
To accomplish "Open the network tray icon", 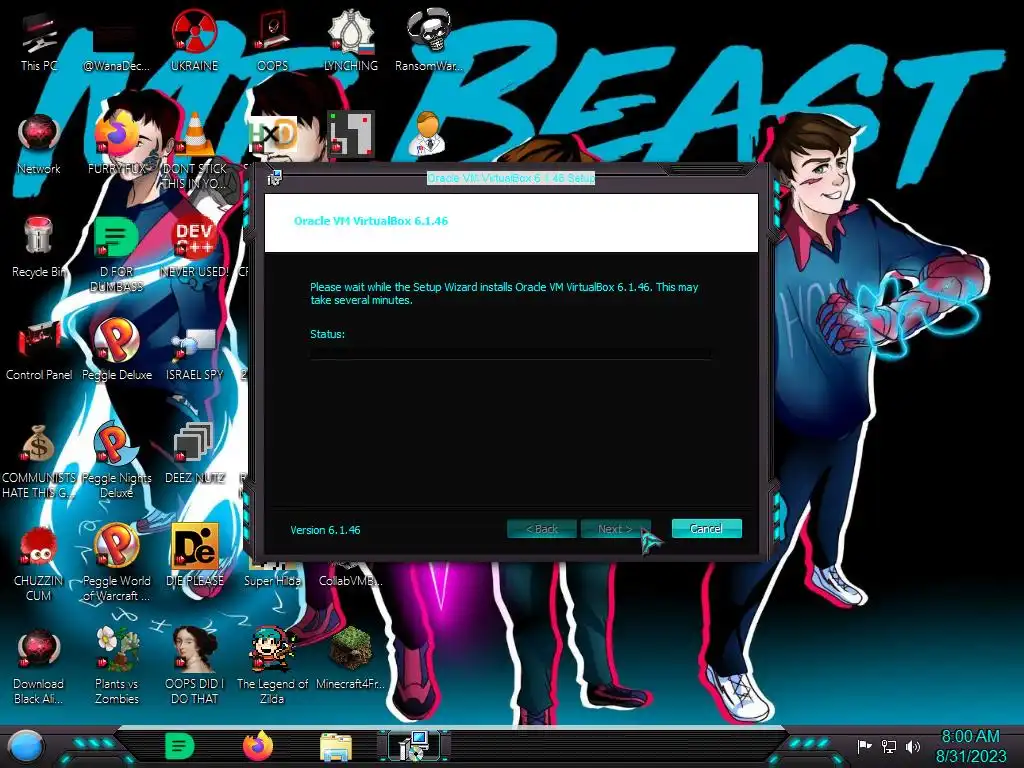I will tap(889, 746).
